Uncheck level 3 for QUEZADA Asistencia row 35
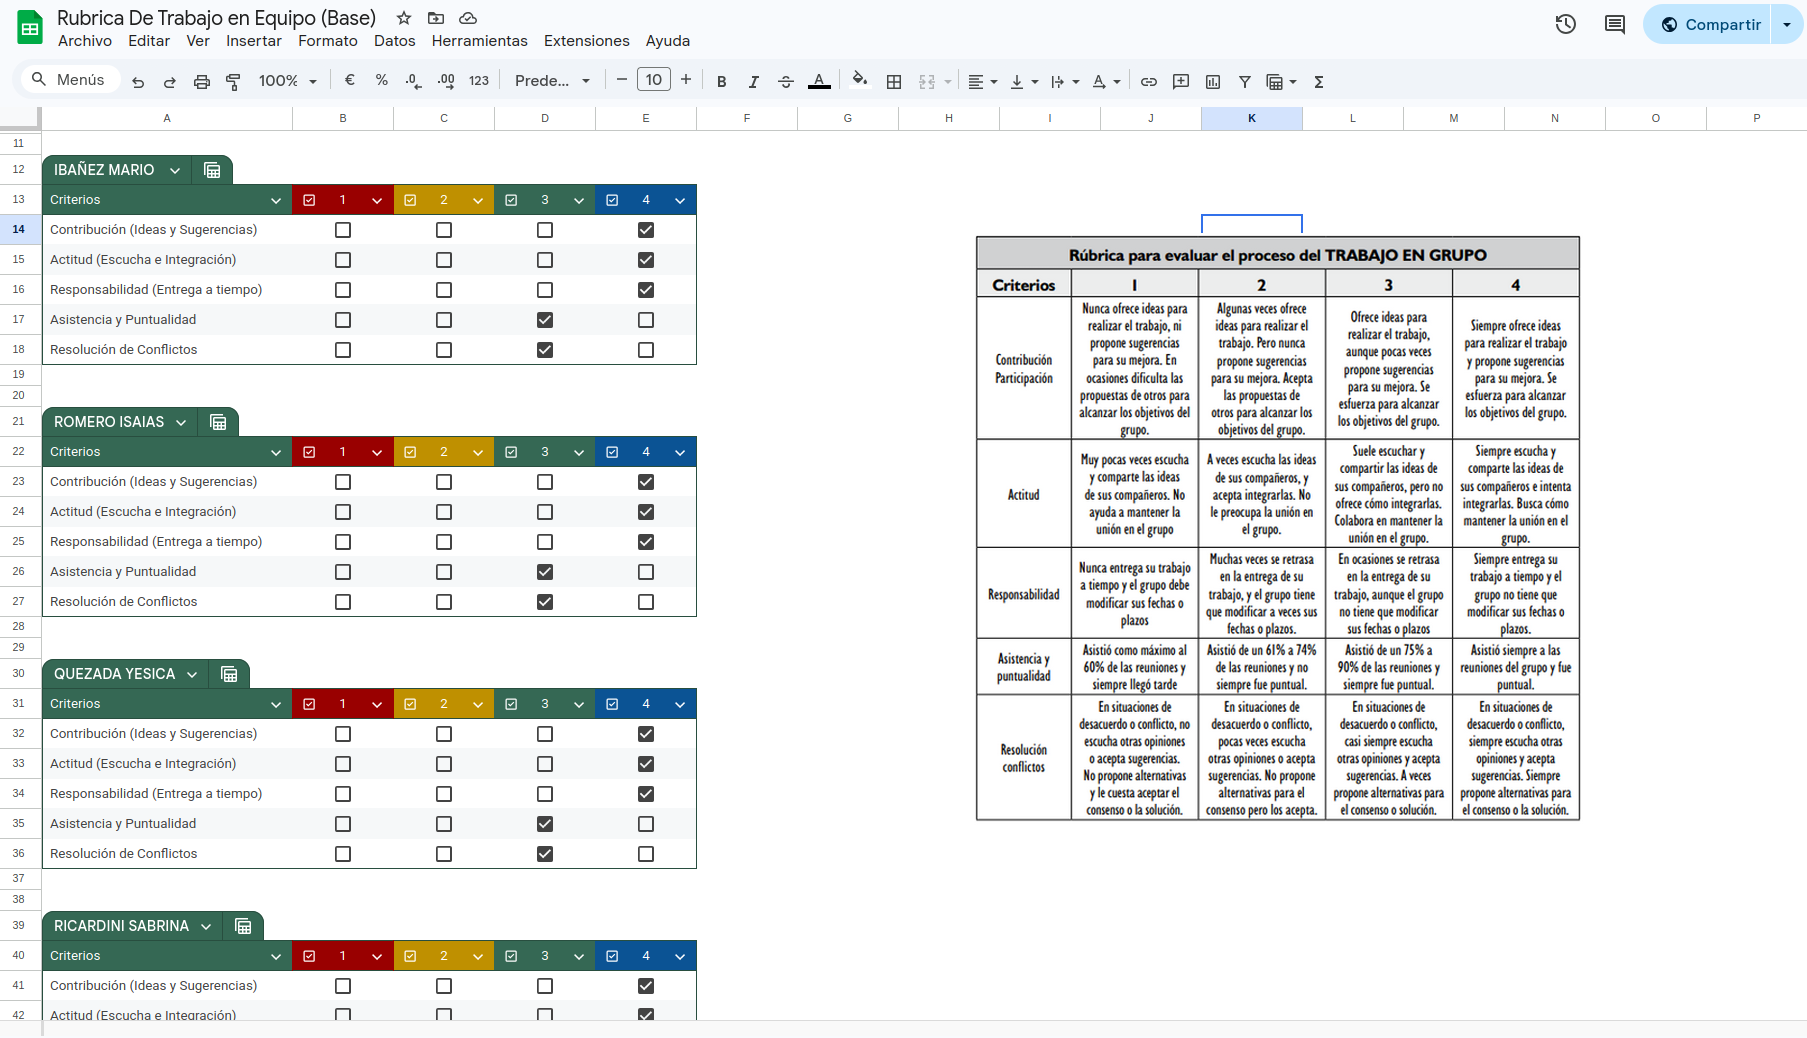Screen dimensions: 1807x1038 pos(545,824)
